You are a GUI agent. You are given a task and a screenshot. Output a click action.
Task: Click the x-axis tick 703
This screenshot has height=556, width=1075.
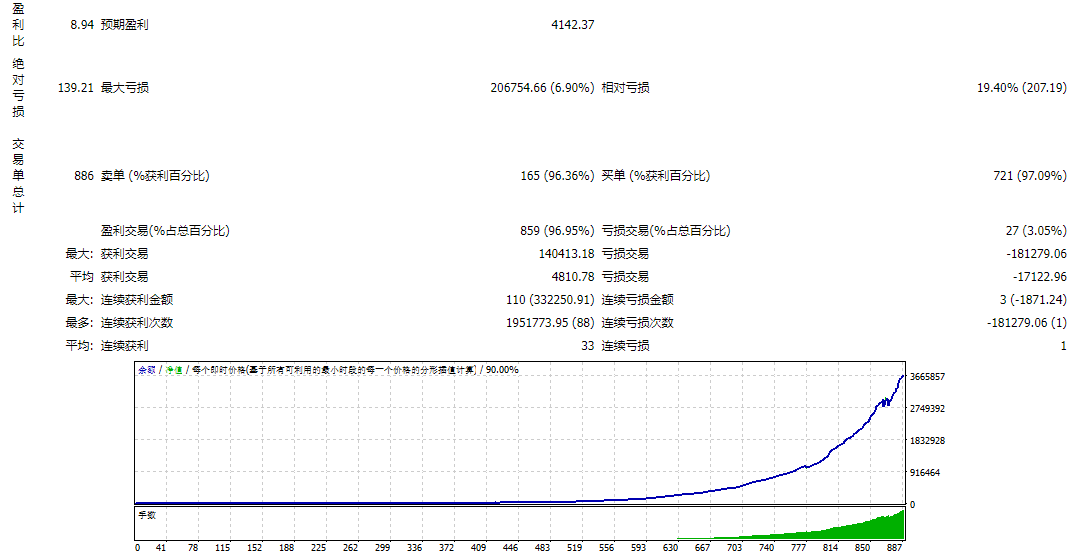pos(734,548)
